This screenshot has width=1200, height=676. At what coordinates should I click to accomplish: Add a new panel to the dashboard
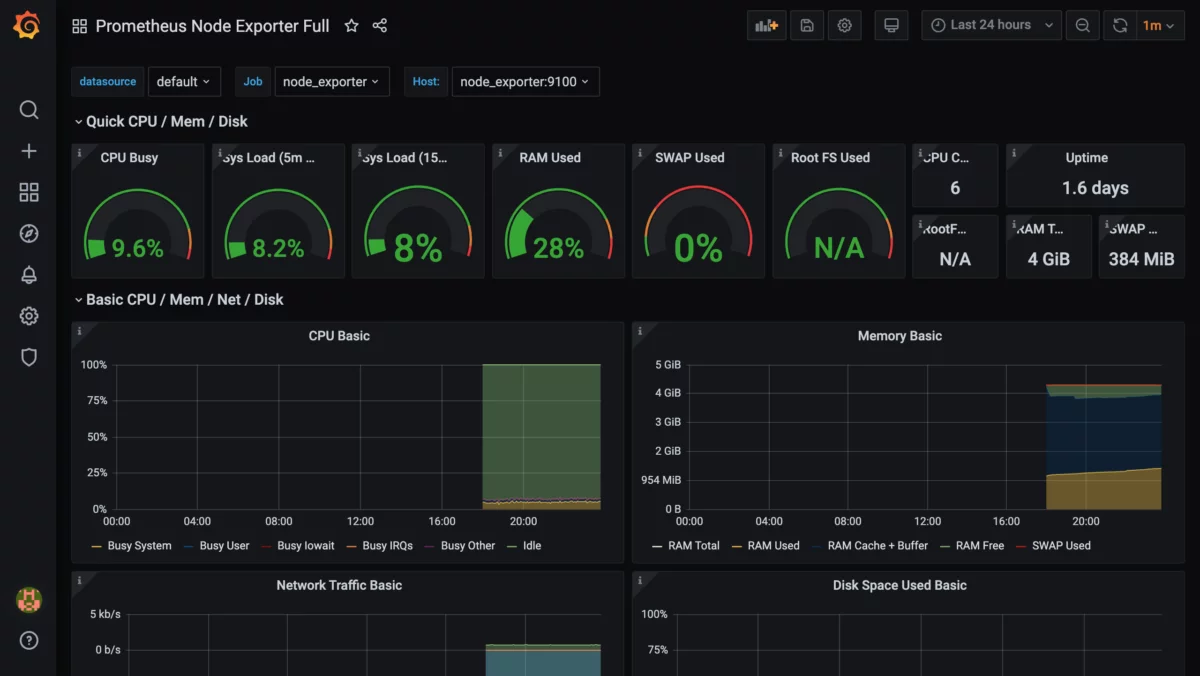[x=766, y=24]
